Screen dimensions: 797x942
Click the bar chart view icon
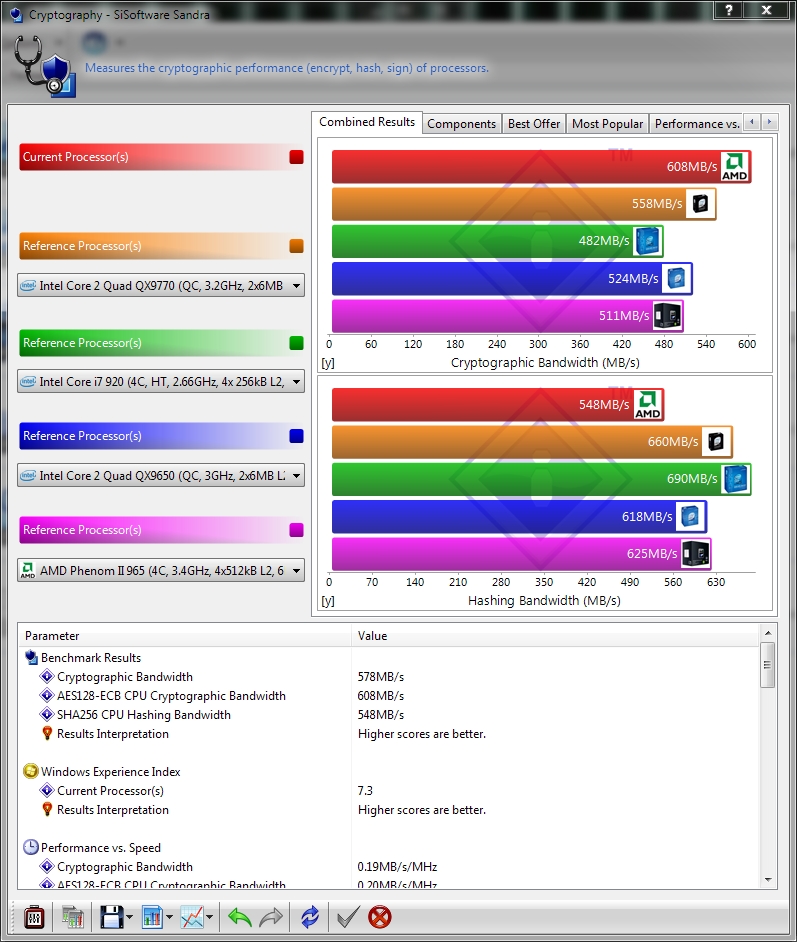(x=153, y=917)
